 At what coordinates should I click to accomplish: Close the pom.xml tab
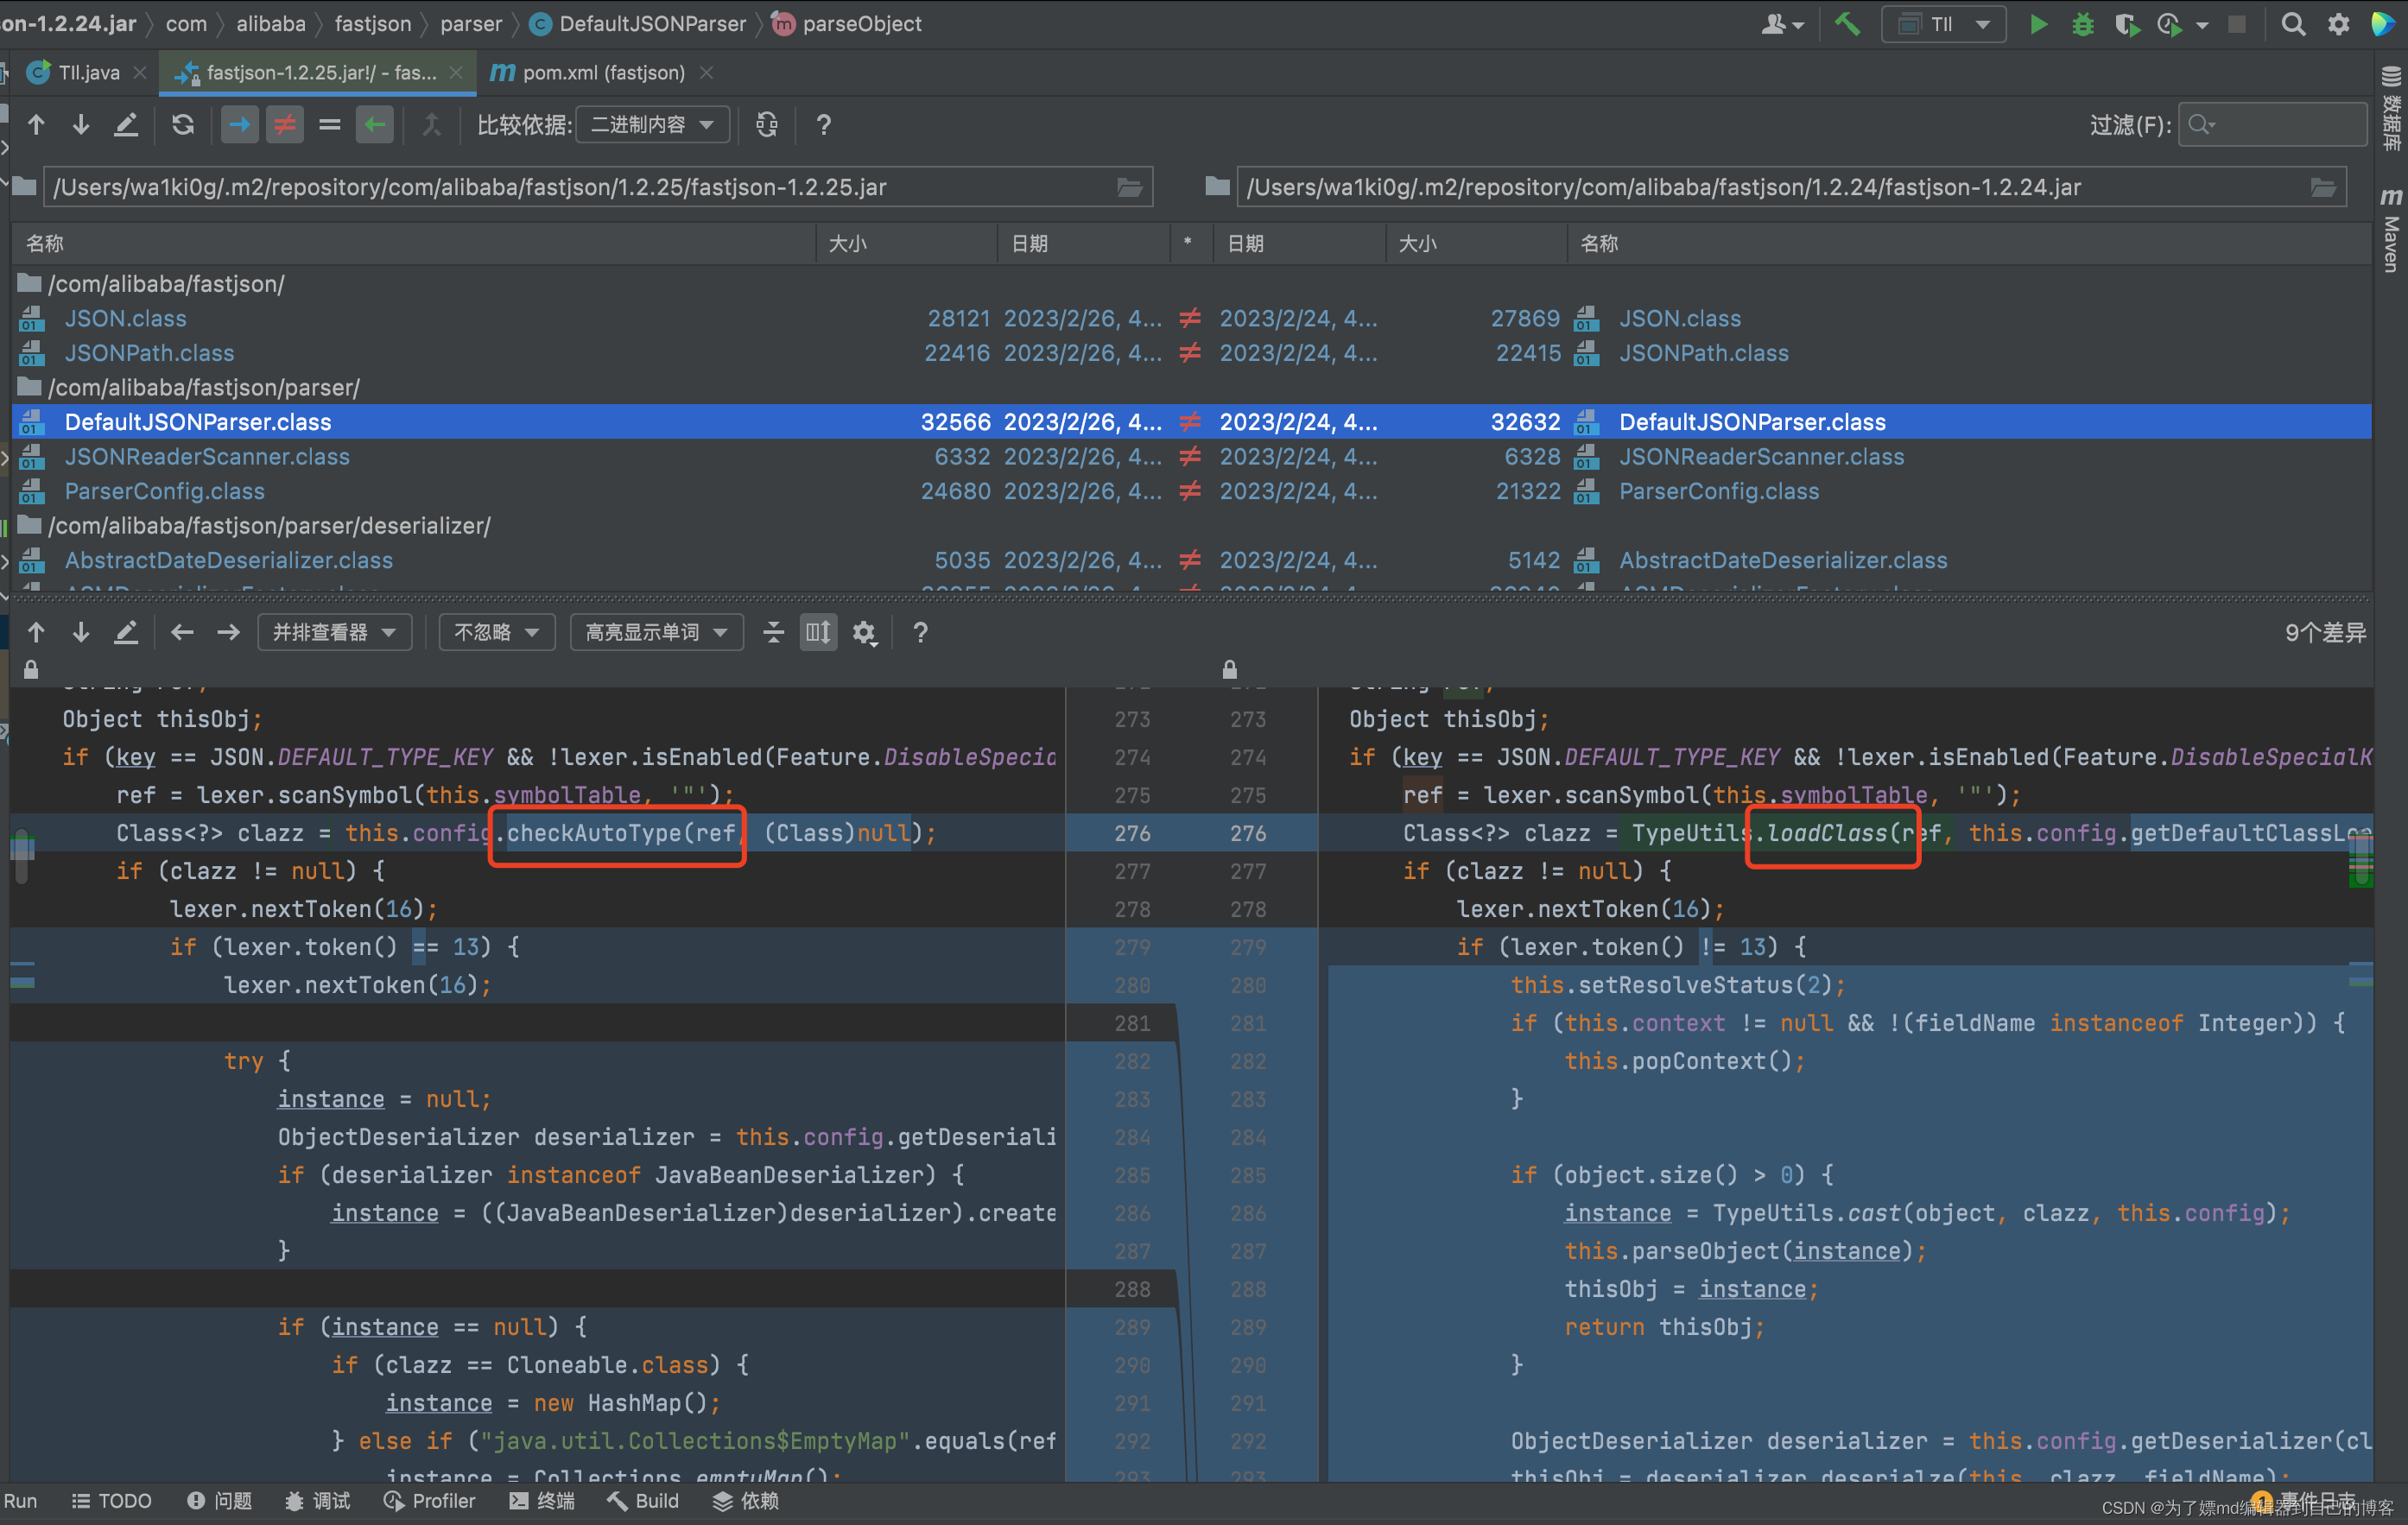pyautogui.click(x=706, y=73)
